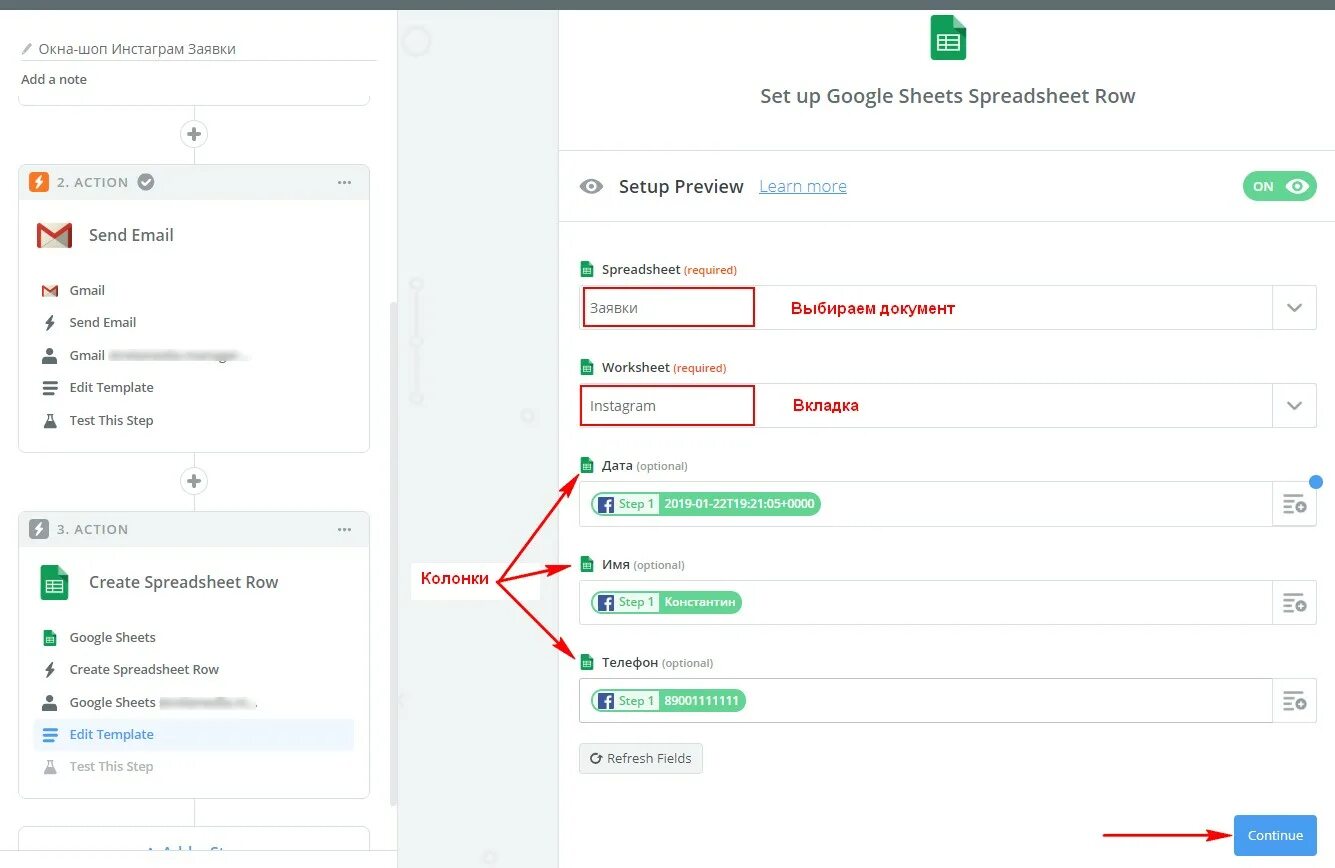This screenshot has width=1335, height=868.
Task: Open the three-dot menu of step 2 Action
Action: pos(344,182)
